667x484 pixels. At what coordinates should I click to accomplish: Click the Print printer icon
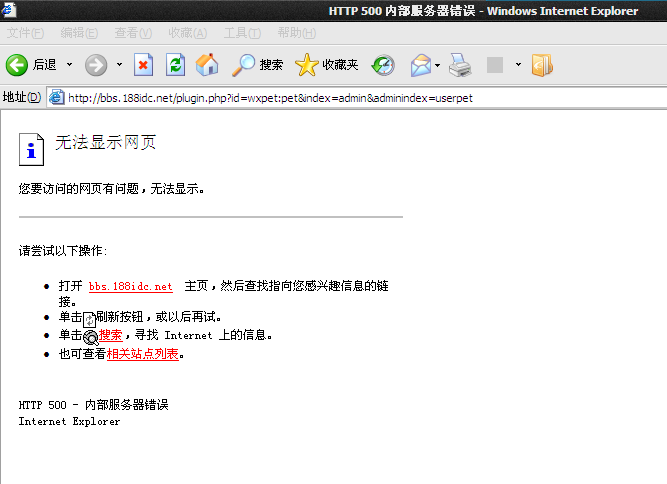pos(460,65)
